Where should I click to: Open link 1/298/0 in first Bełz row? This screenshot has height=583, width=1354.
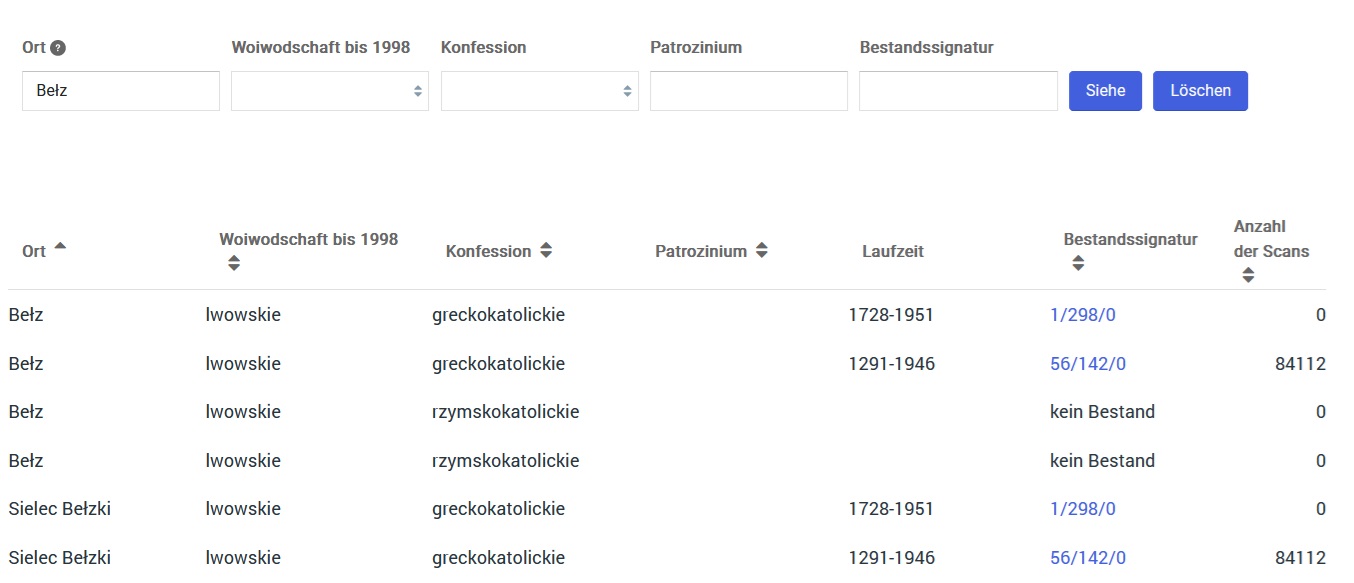1083,315
